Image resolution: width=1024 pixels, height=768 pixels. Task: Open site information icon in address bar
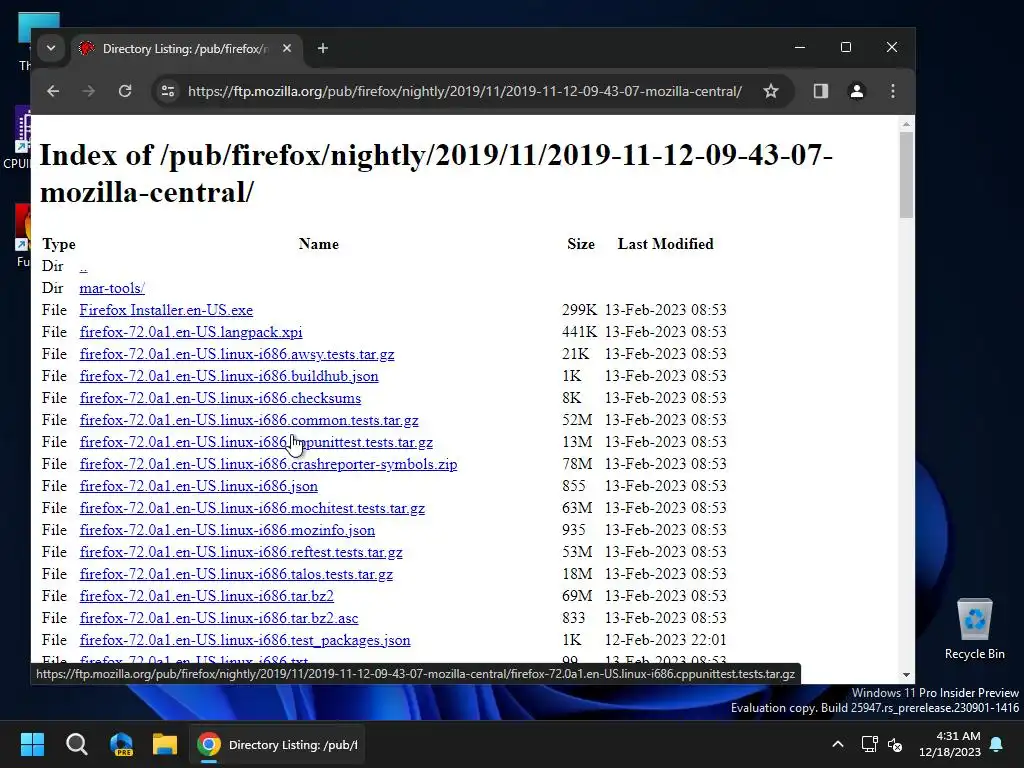pos(168,91)
